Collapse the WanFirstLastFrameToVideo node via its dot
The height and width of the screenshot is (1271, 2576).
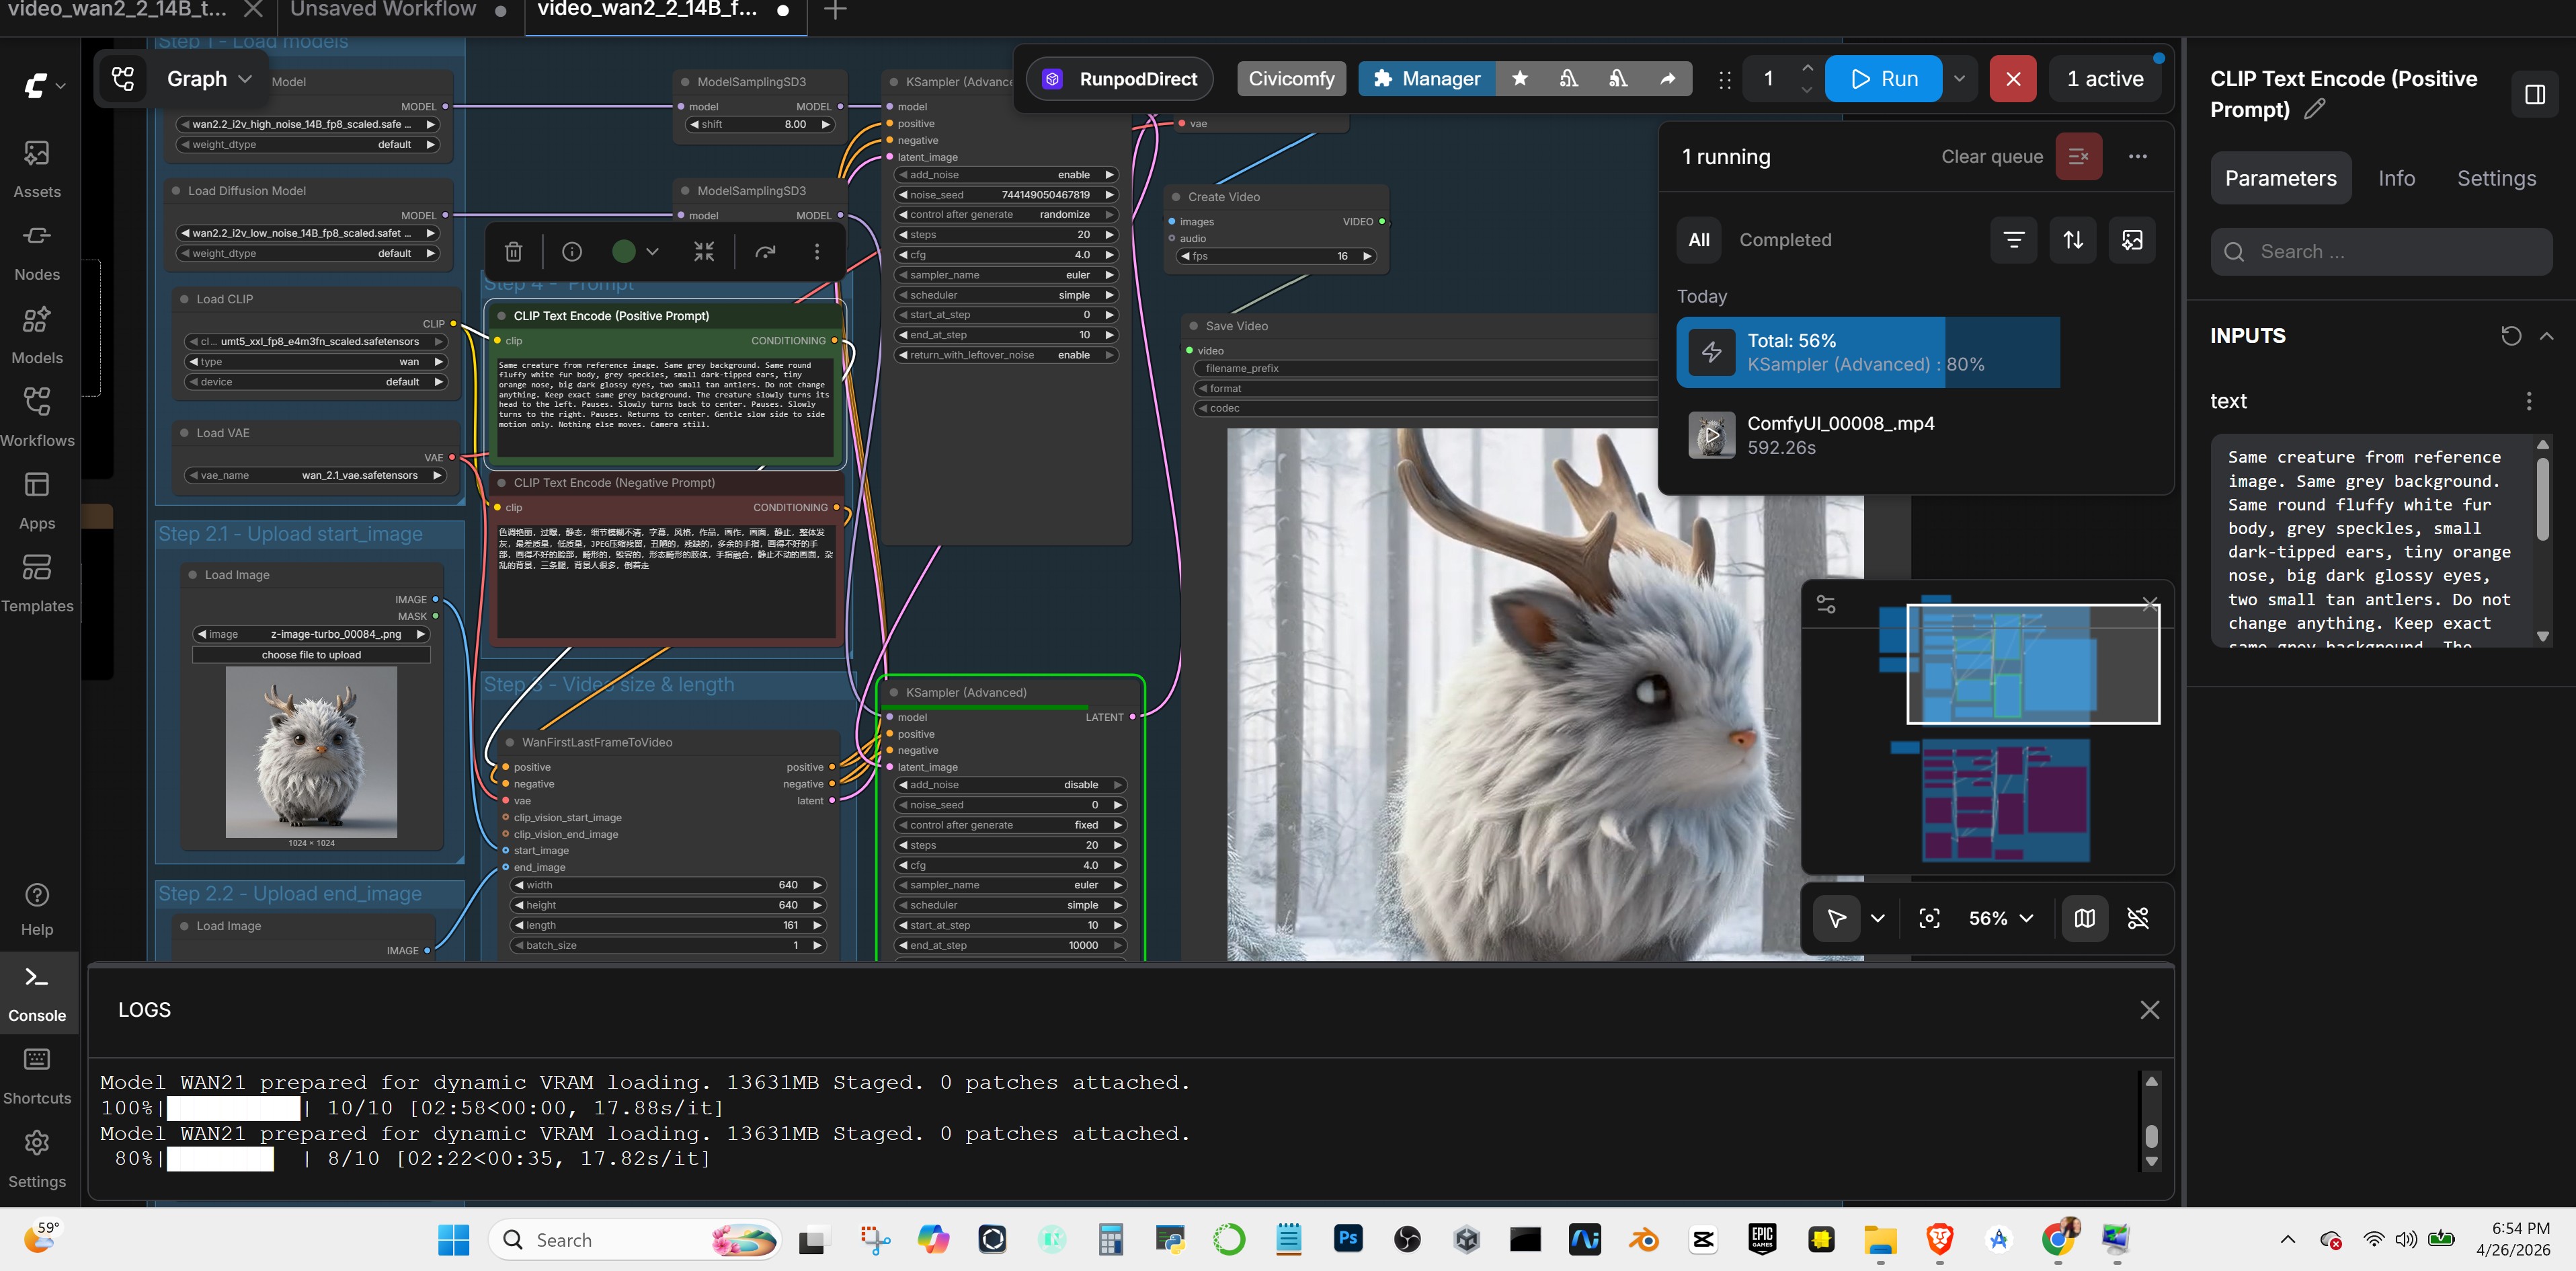click(x=510, y=742)
